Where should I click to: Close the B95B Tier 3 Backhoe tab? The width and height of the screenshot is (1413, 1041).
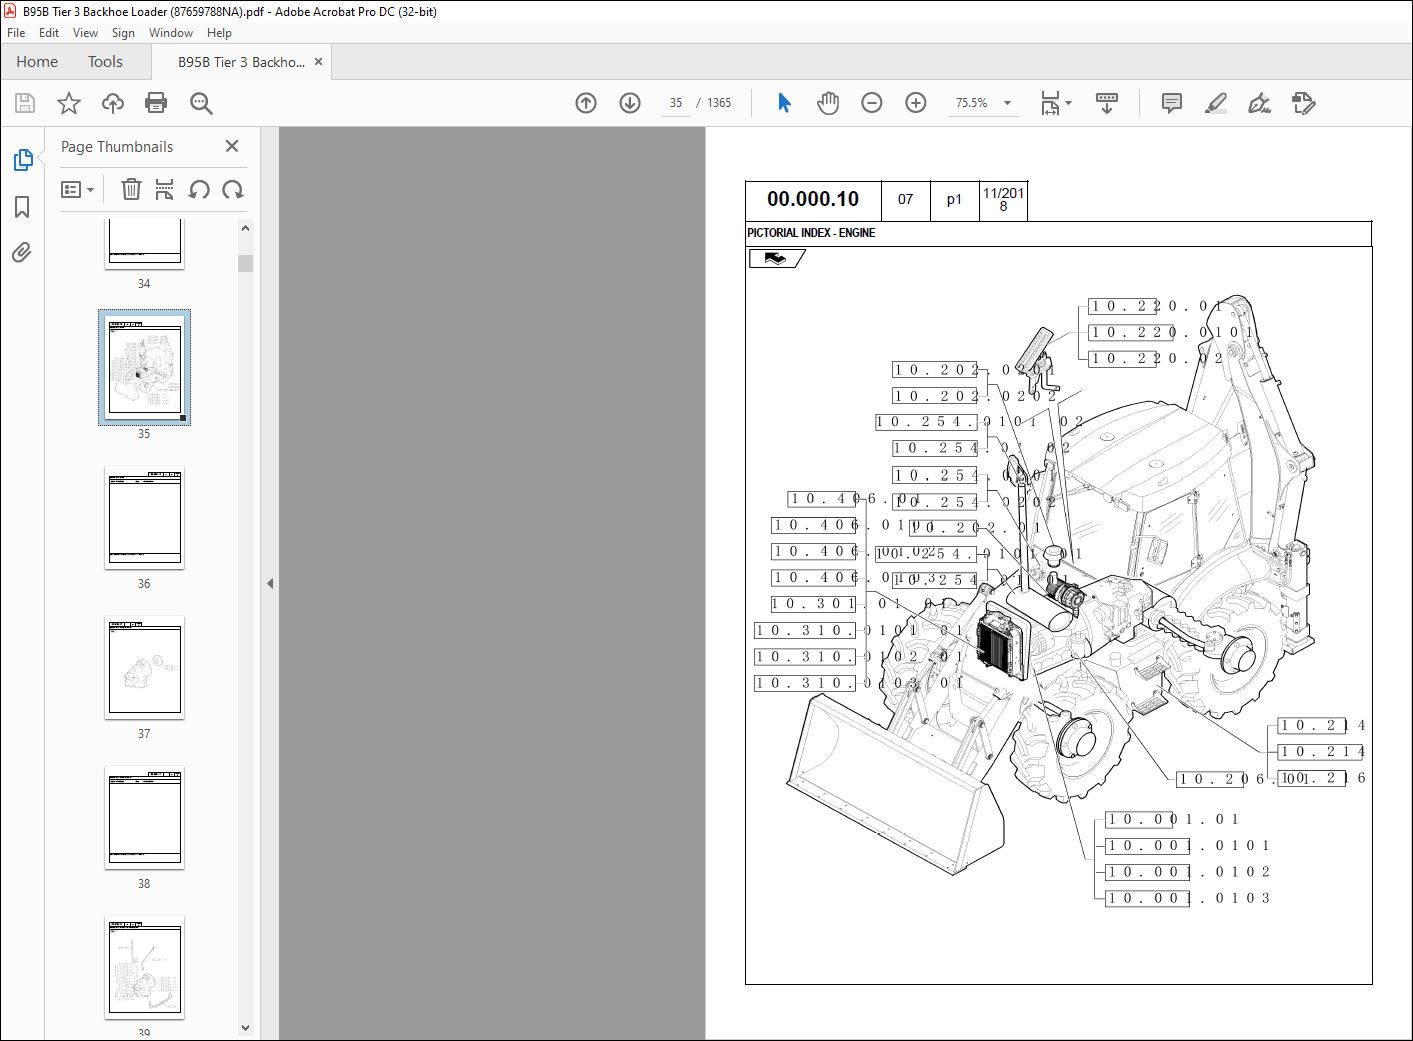coord(319,62)
